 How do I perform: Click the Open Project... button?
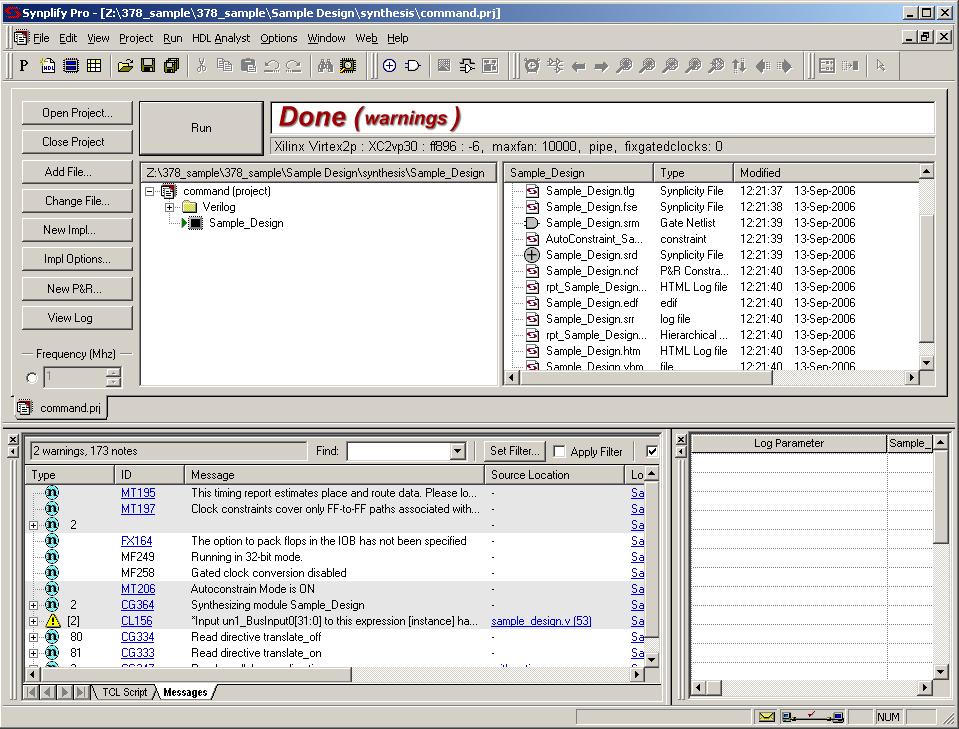77,113
